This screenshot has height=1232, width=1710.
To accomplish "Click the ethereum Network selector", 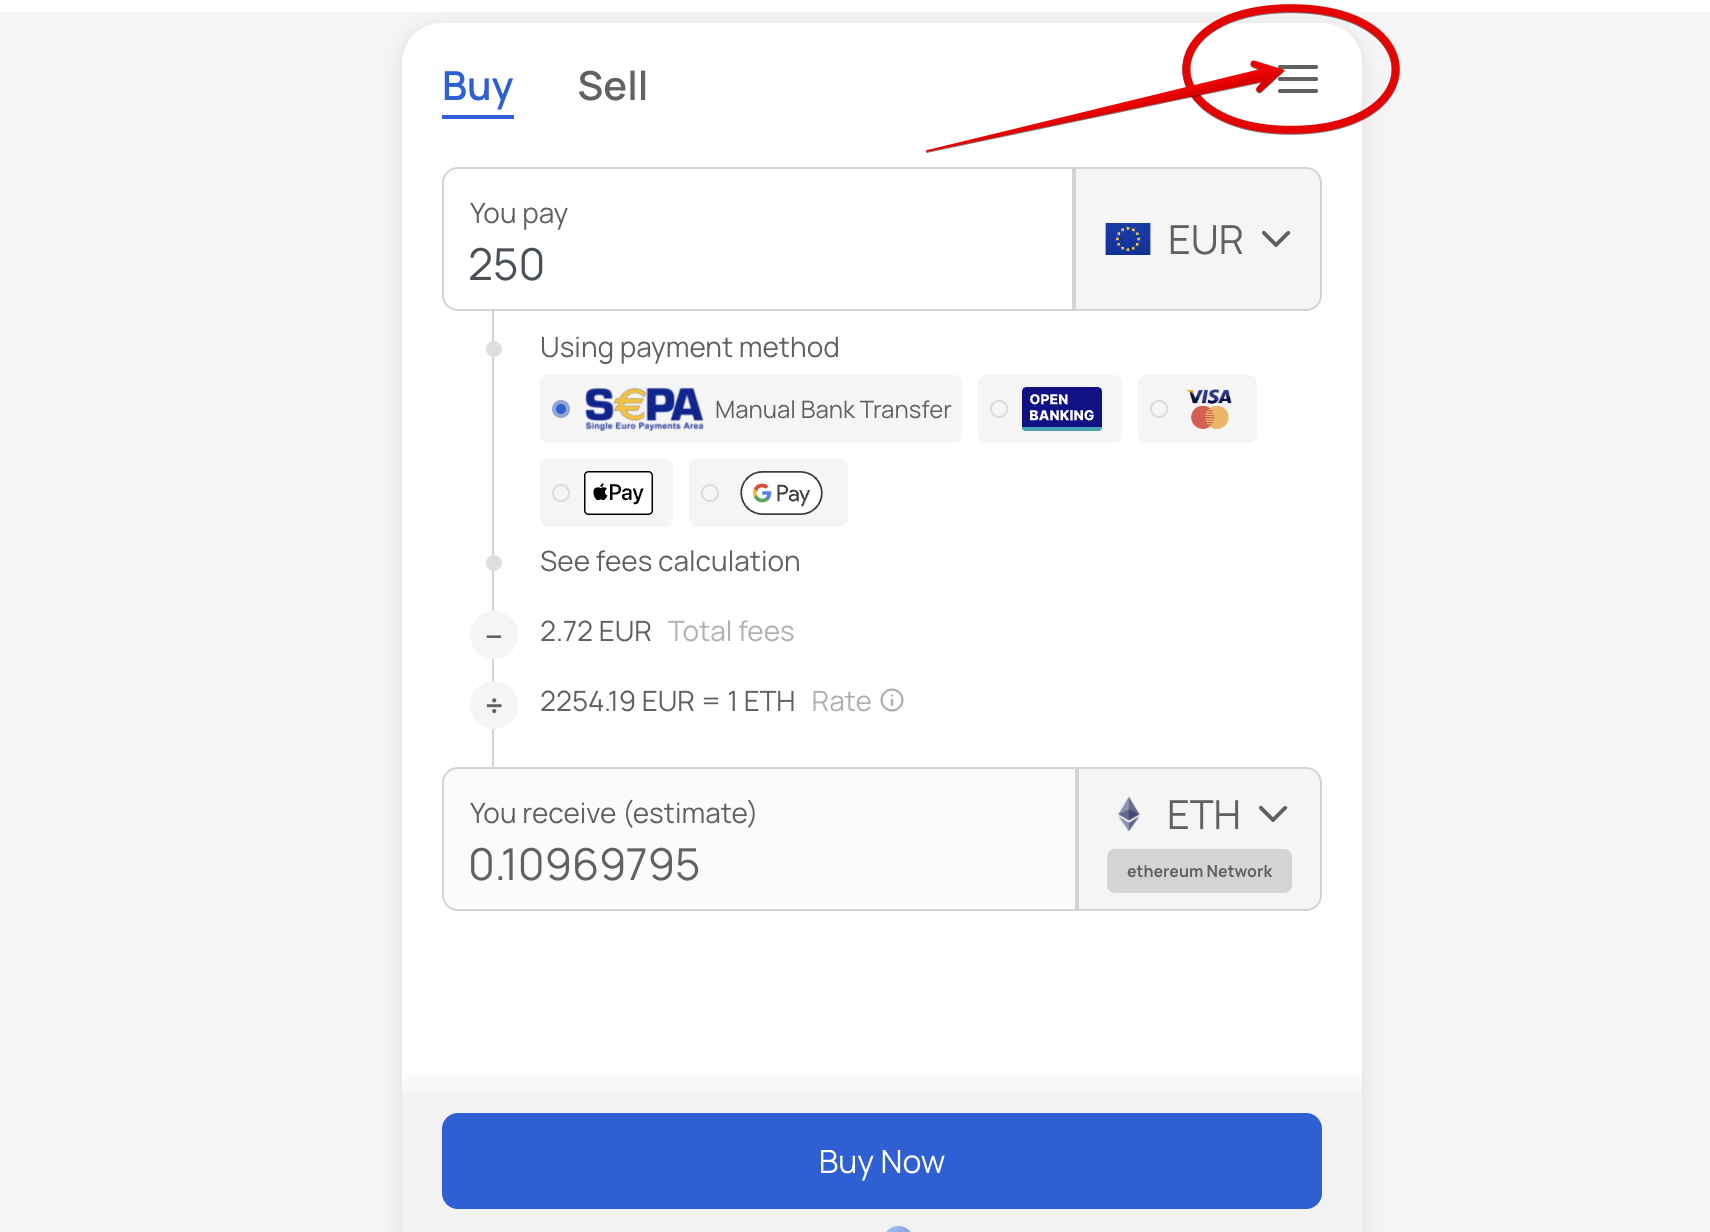I will (x=1199, y=871).
